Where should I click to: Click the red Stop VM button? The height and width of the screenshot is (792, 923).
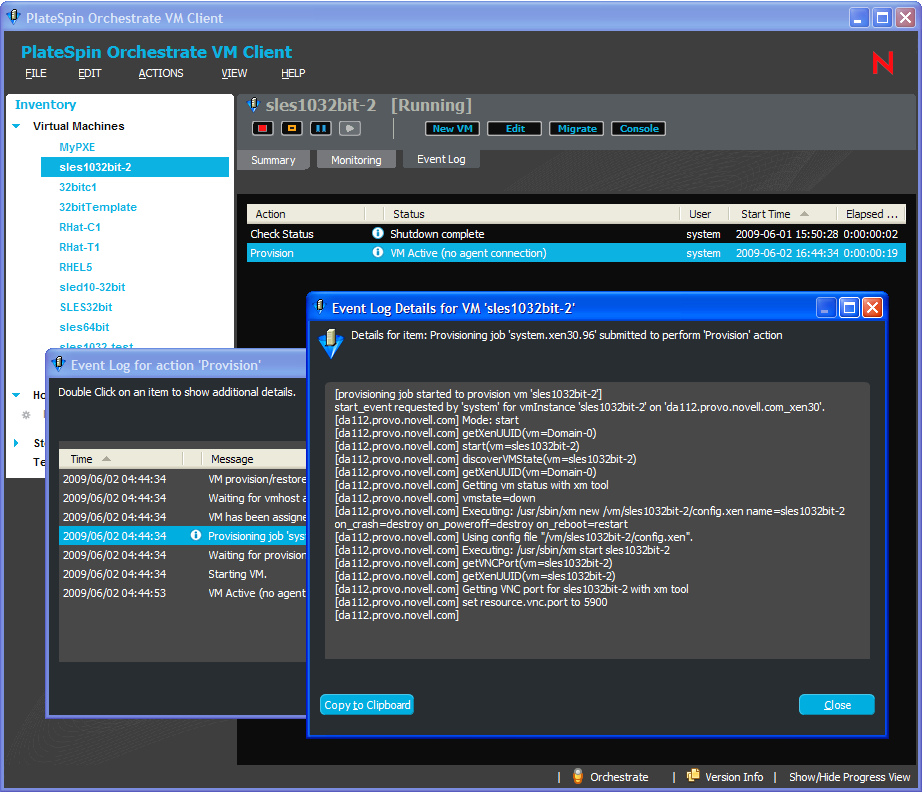coord(263,128)
